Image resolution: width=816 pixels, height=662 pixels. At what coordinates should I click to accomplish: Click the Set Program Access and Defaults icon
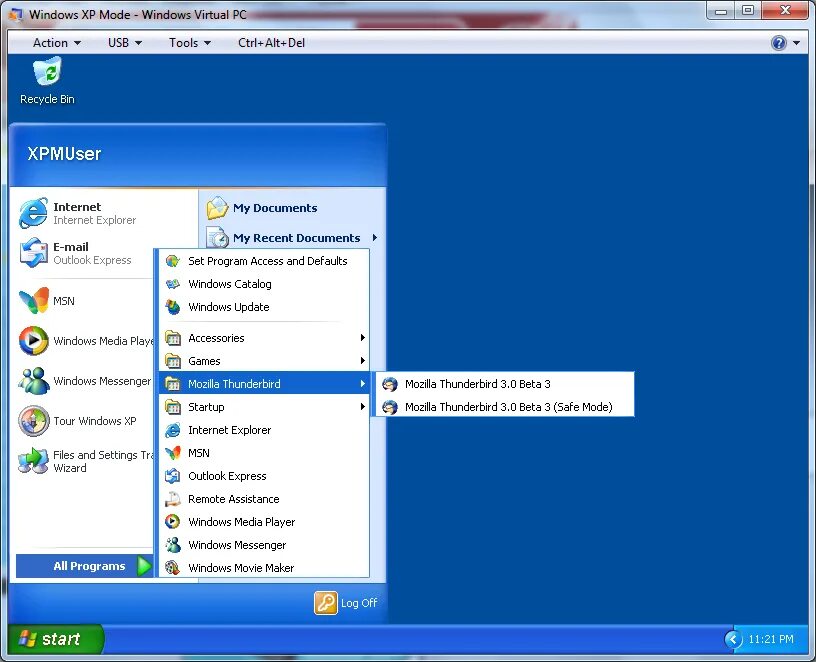[x=173, y=261]
